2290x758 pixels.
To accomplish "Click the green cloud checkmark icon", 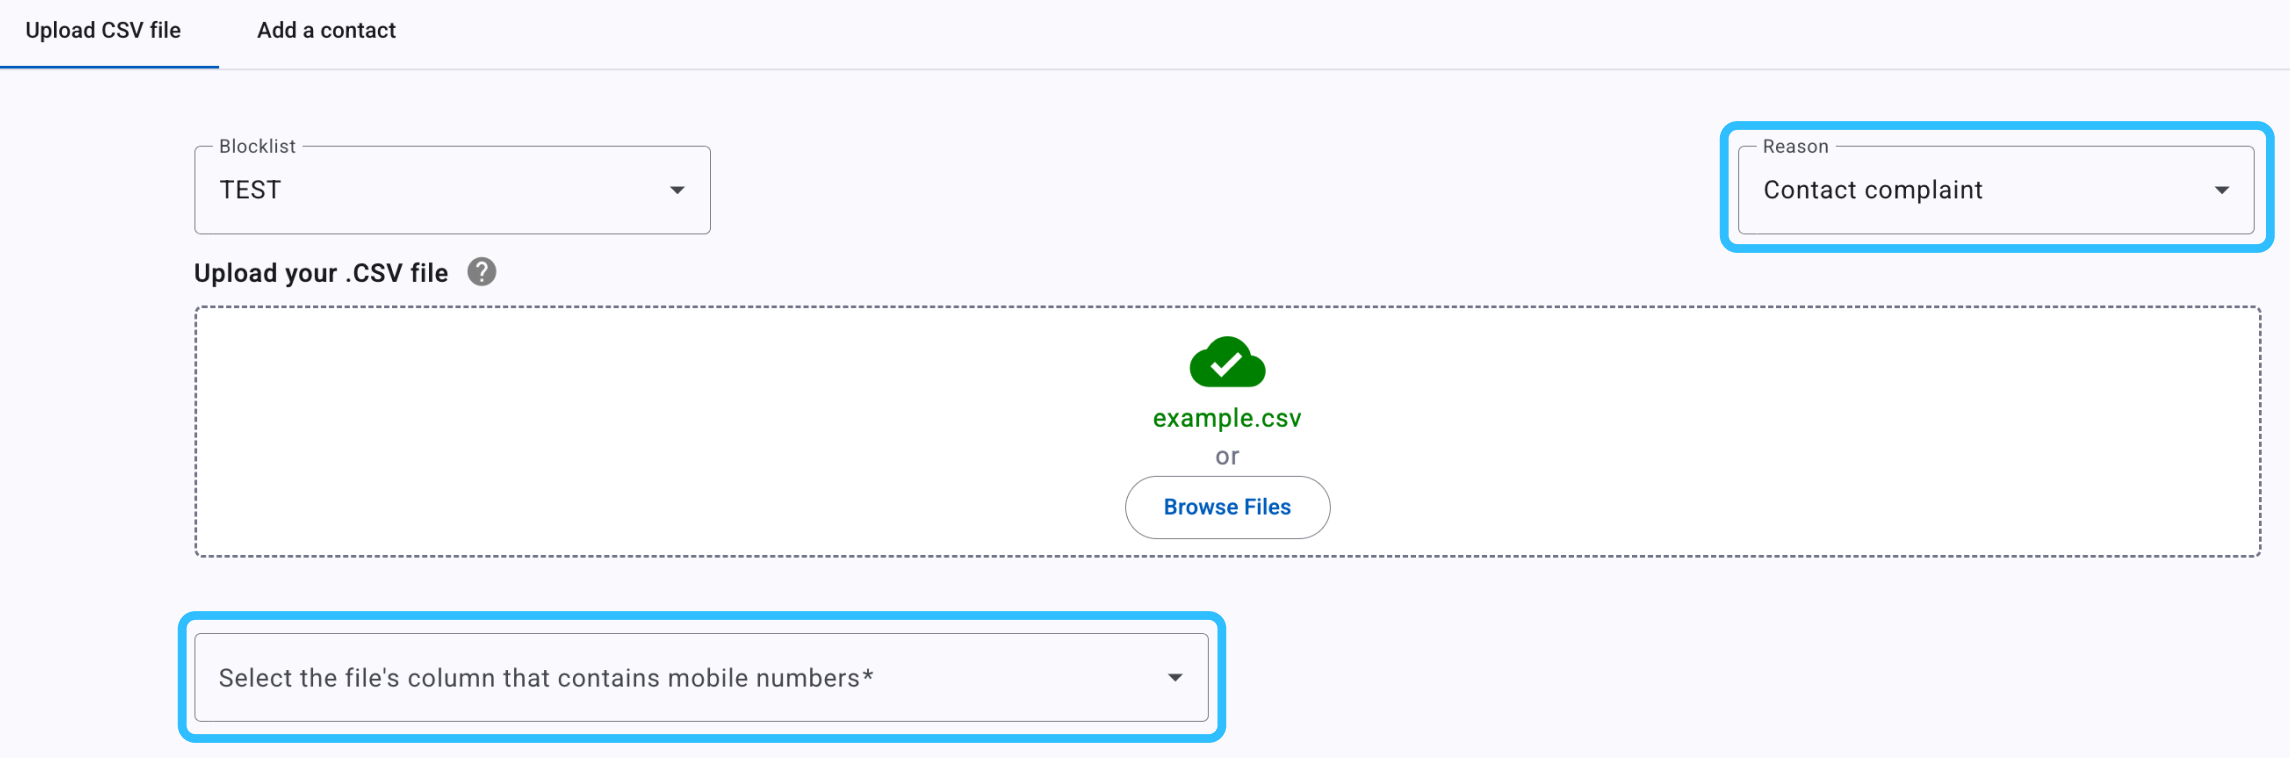I will (x=1227, y=362).
